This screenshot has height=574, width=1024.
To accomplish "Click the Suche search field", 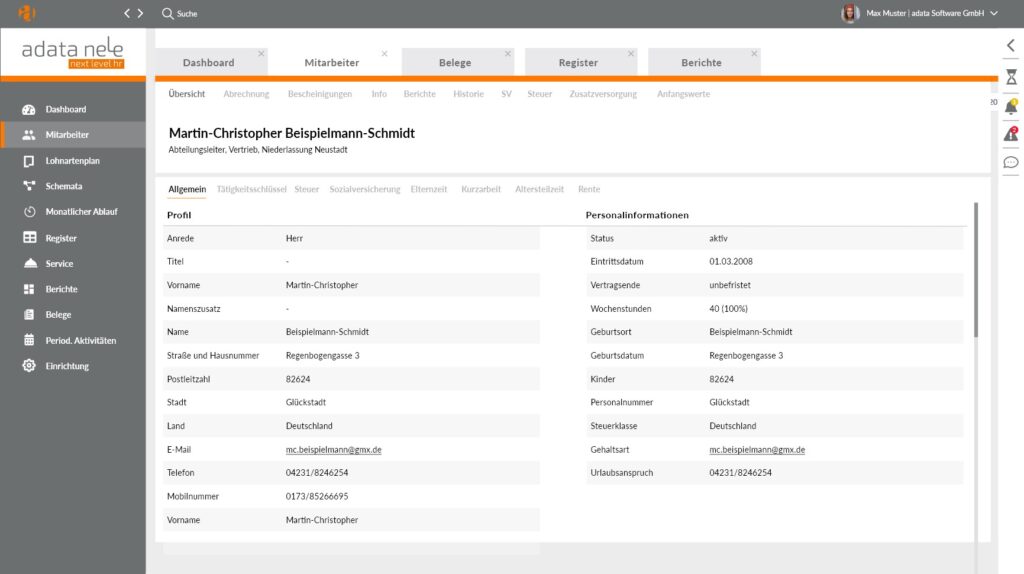I will pyautogui.click(x=187, y=13).
